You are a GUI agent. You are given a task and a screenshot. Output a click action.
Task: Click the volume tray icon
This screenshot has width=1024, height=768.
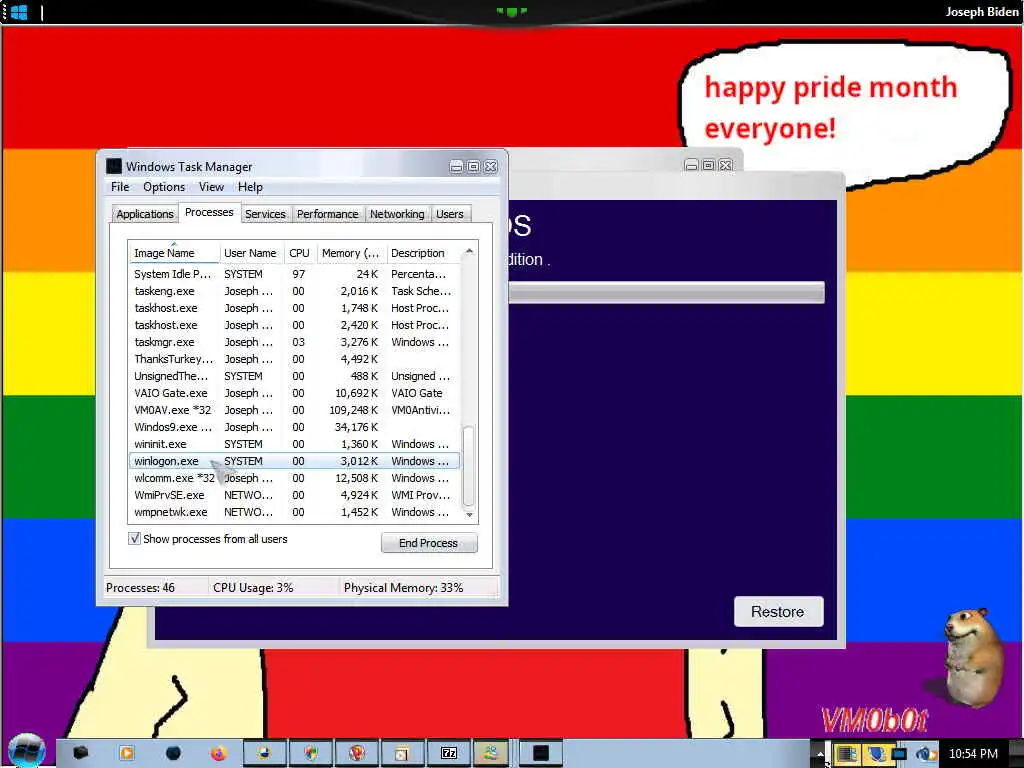tap(925, 754)
